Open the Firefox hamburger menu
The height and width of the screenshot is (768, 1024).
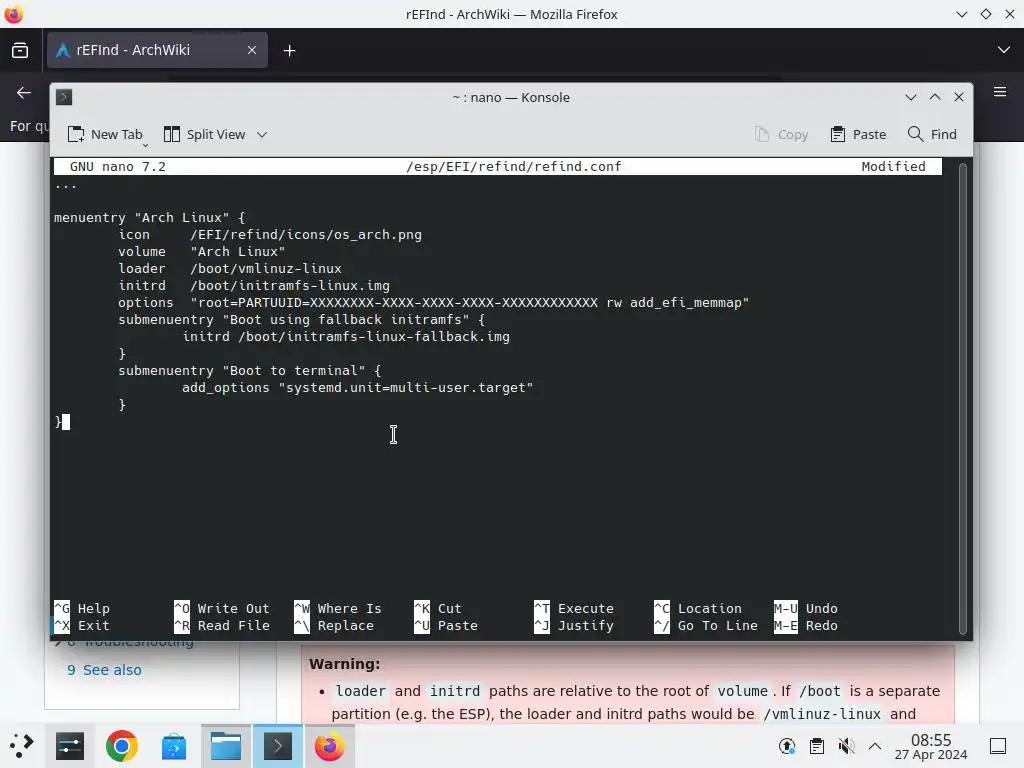coord(1000,92)
